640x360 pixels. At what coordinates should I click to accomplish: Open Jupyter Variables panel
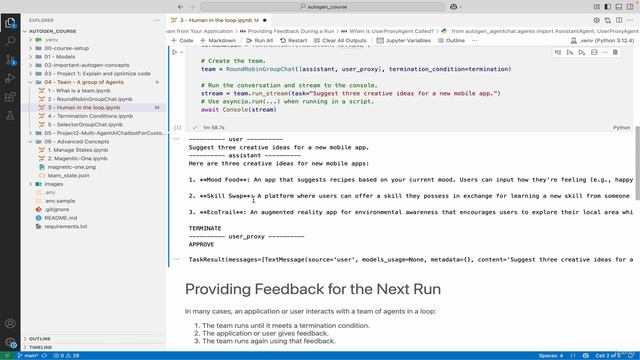pos(403,40)
